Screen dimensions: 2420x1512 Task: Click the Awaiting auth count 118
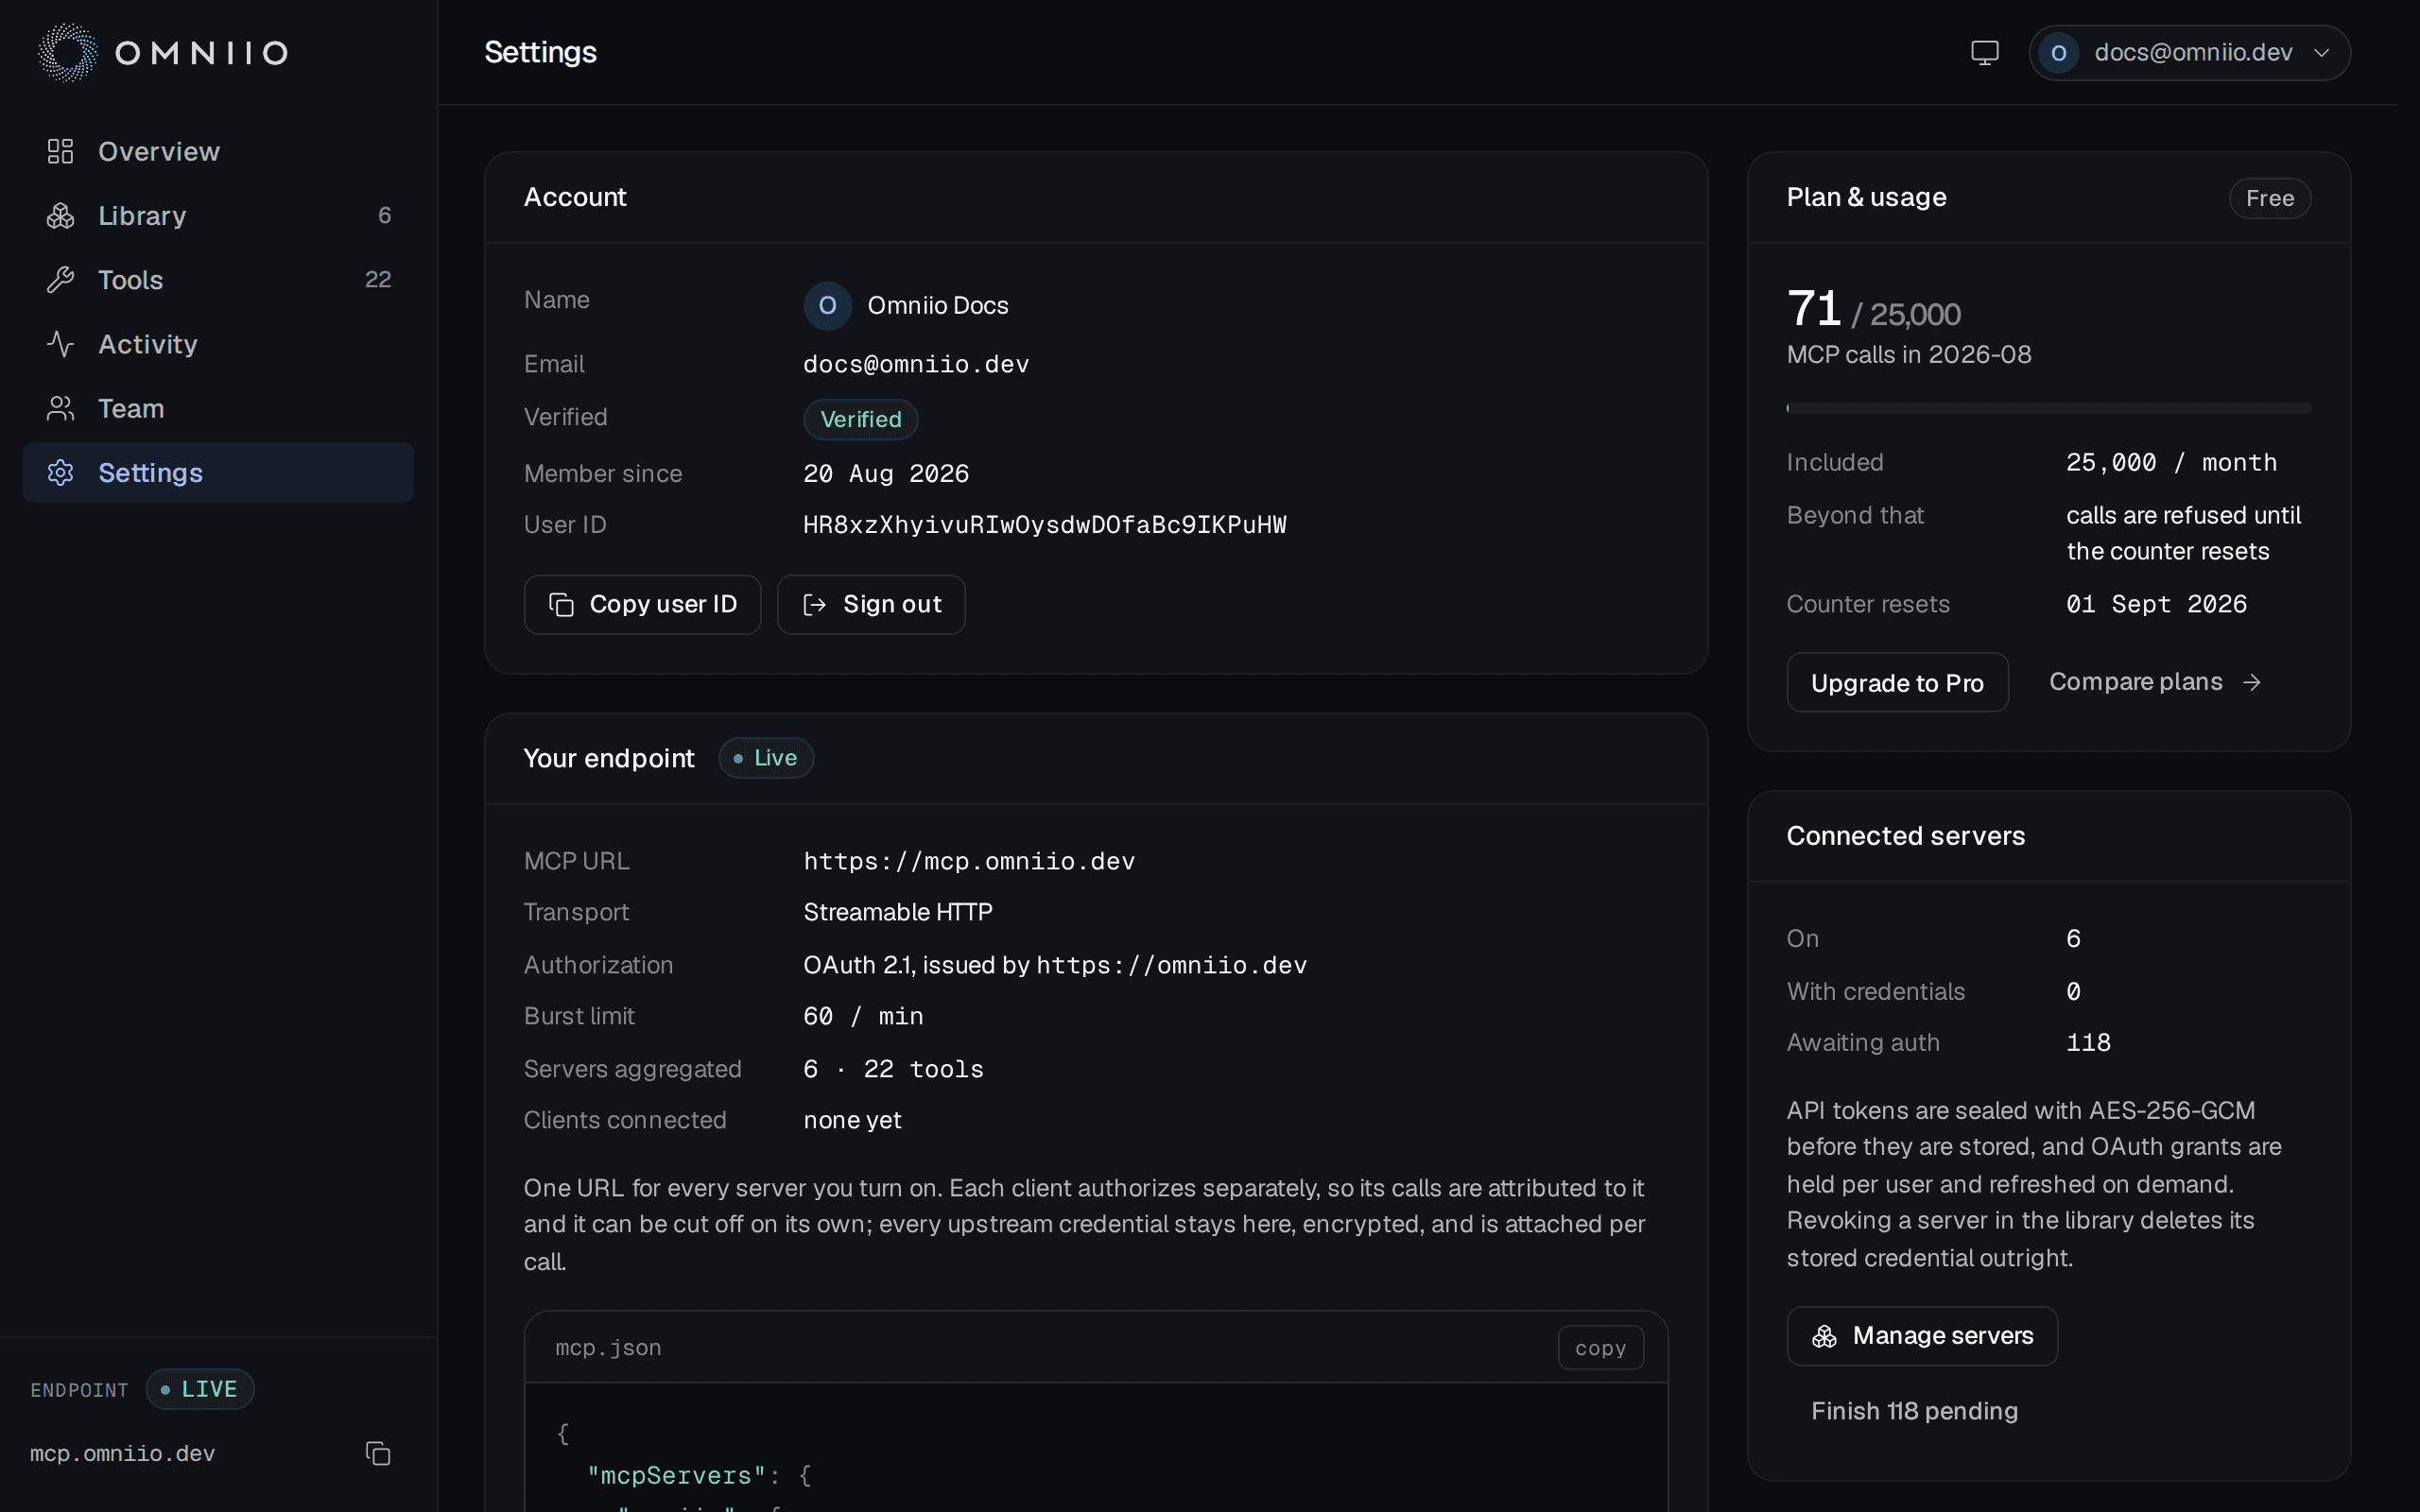click(2088, 1042)
